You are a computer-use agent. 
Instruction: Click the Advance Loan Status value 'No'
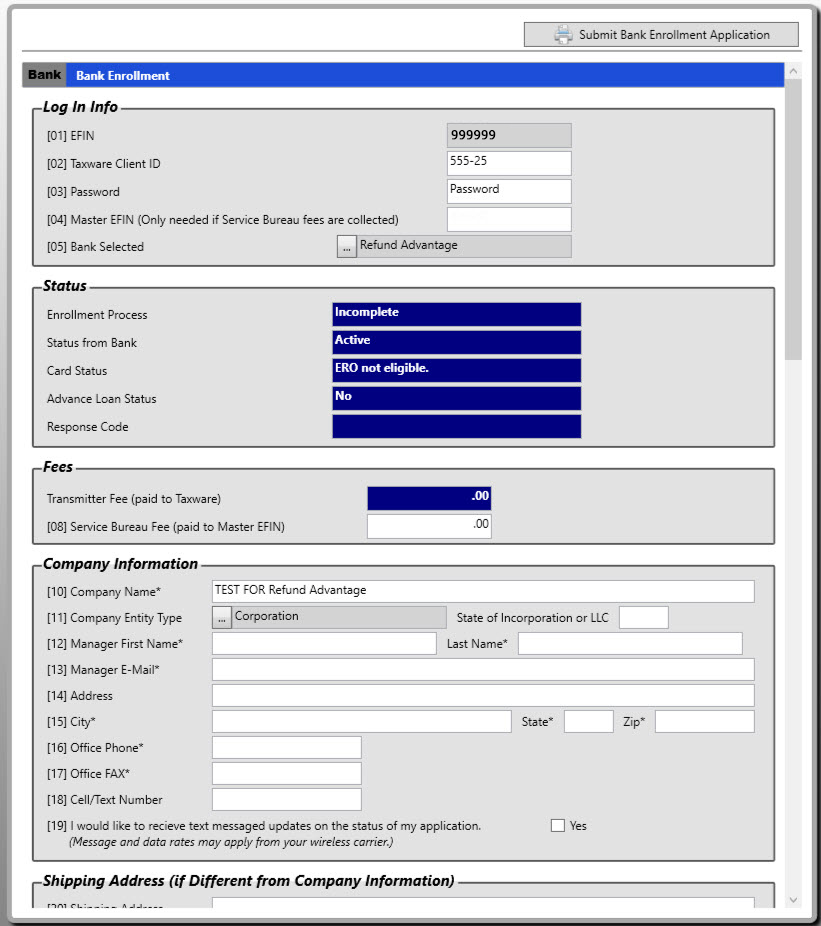click(x=457, y=399)
